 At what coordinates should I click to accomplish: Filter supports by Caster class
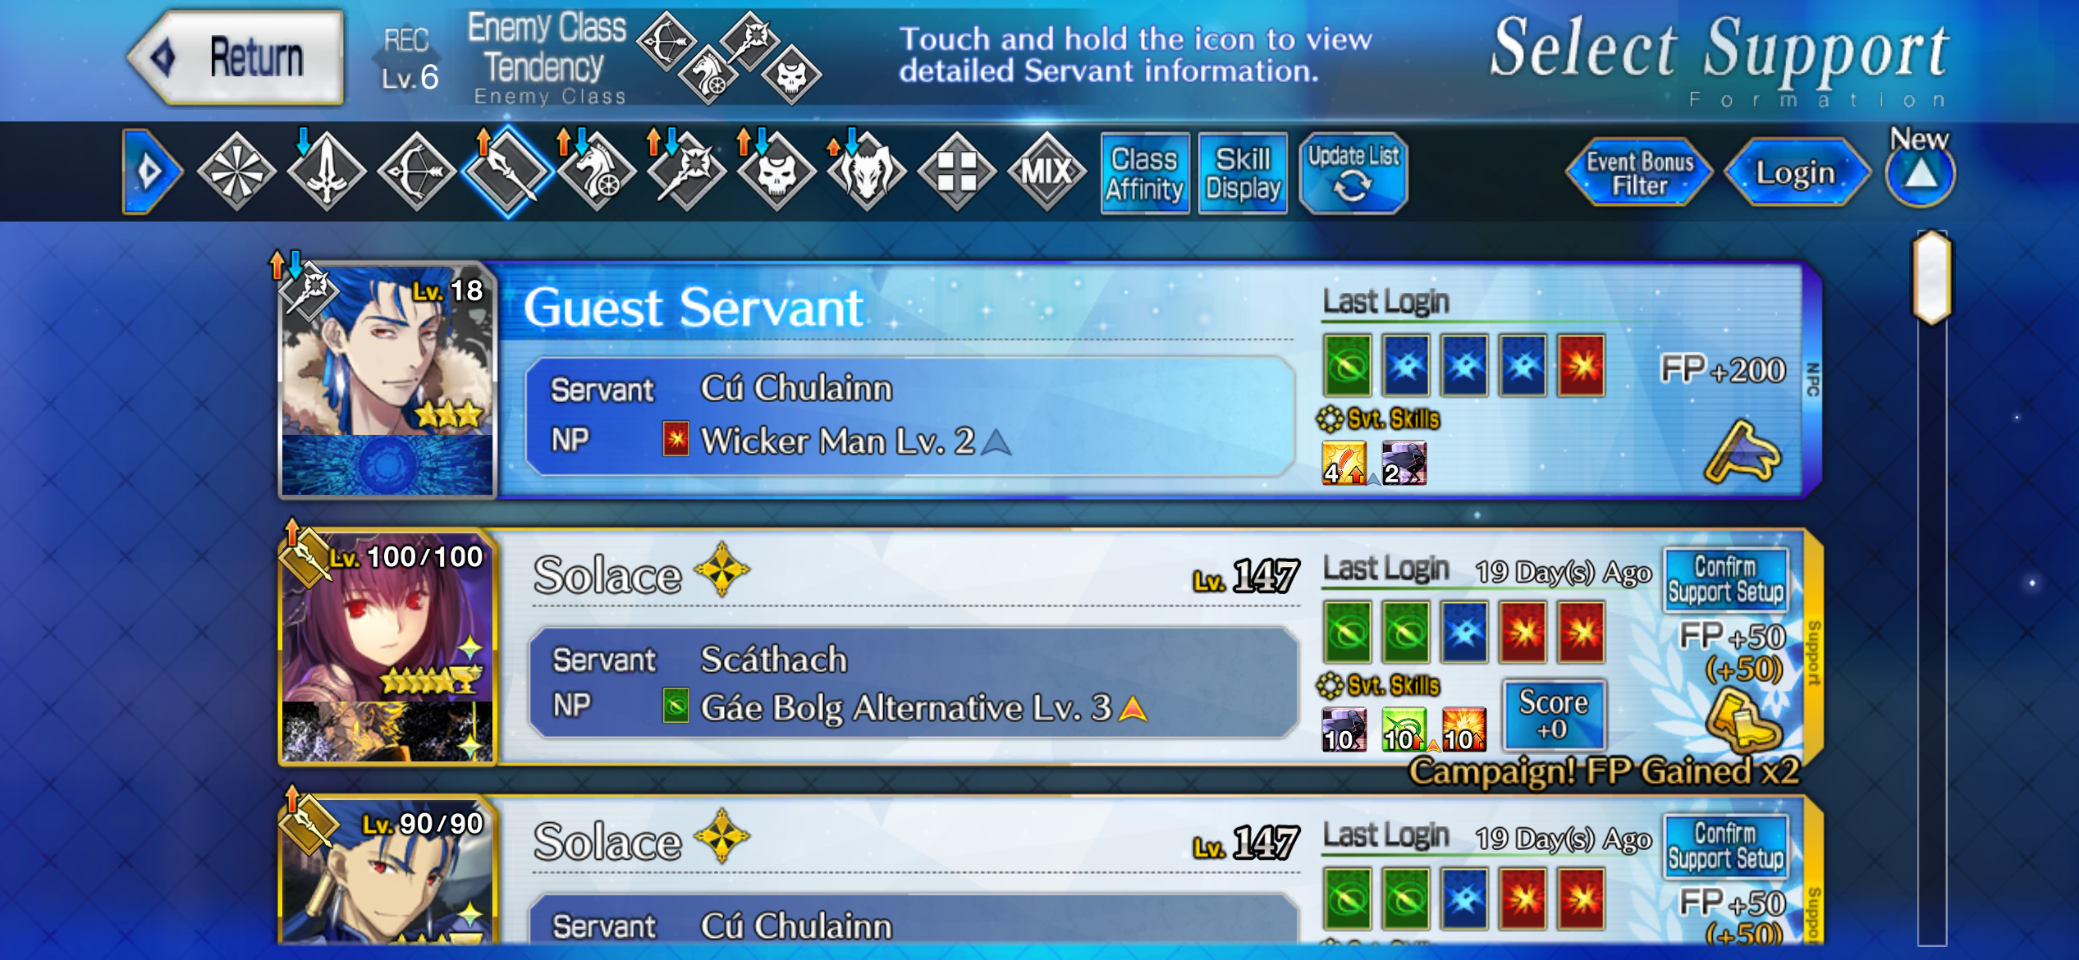pos(686,172)
